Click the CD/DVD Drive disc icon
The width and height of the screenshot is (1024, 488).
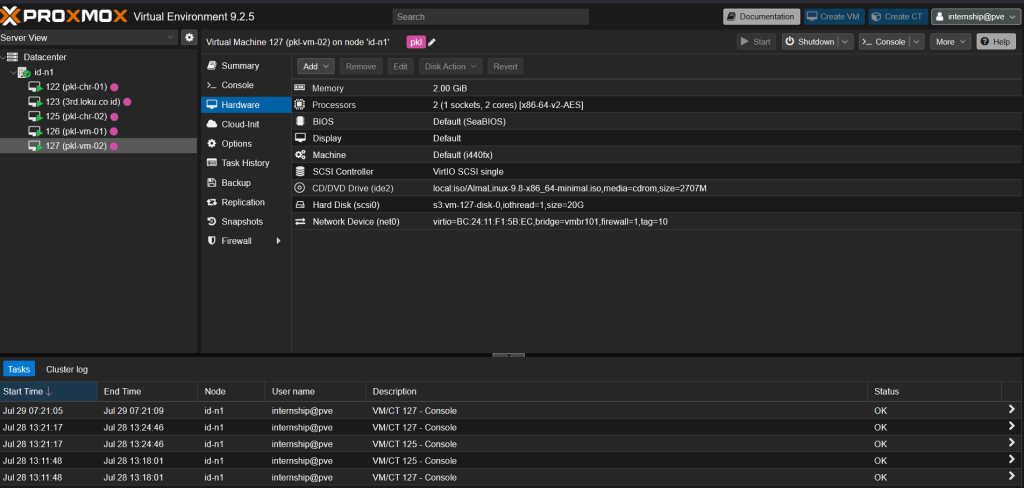coord(300,188)
